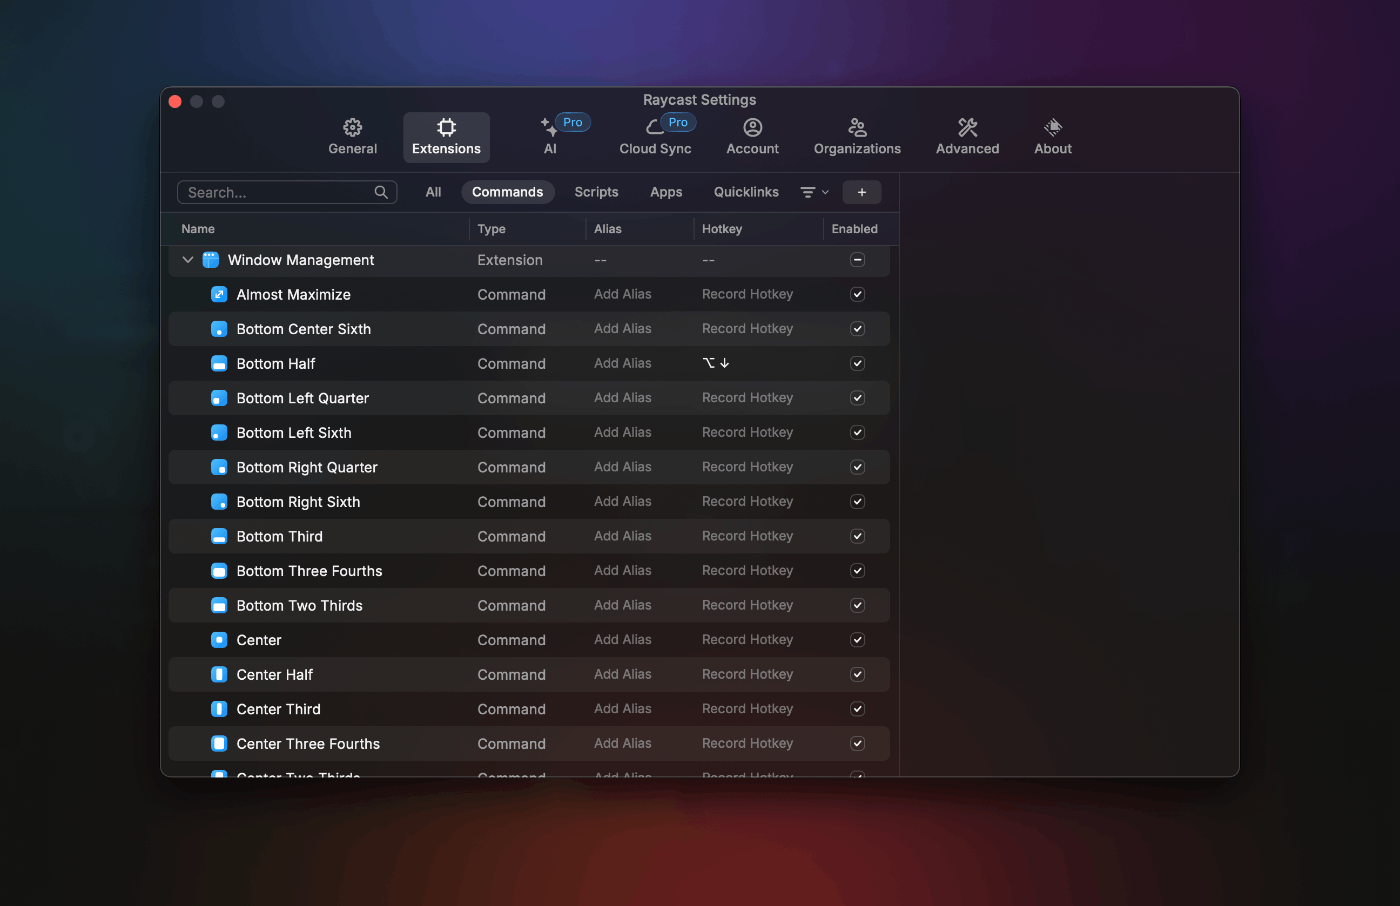Image resolution: width=1400 pixels, height=906 pixels.
Task: Record Hotkey for Center Half
Action: point(747,675)
